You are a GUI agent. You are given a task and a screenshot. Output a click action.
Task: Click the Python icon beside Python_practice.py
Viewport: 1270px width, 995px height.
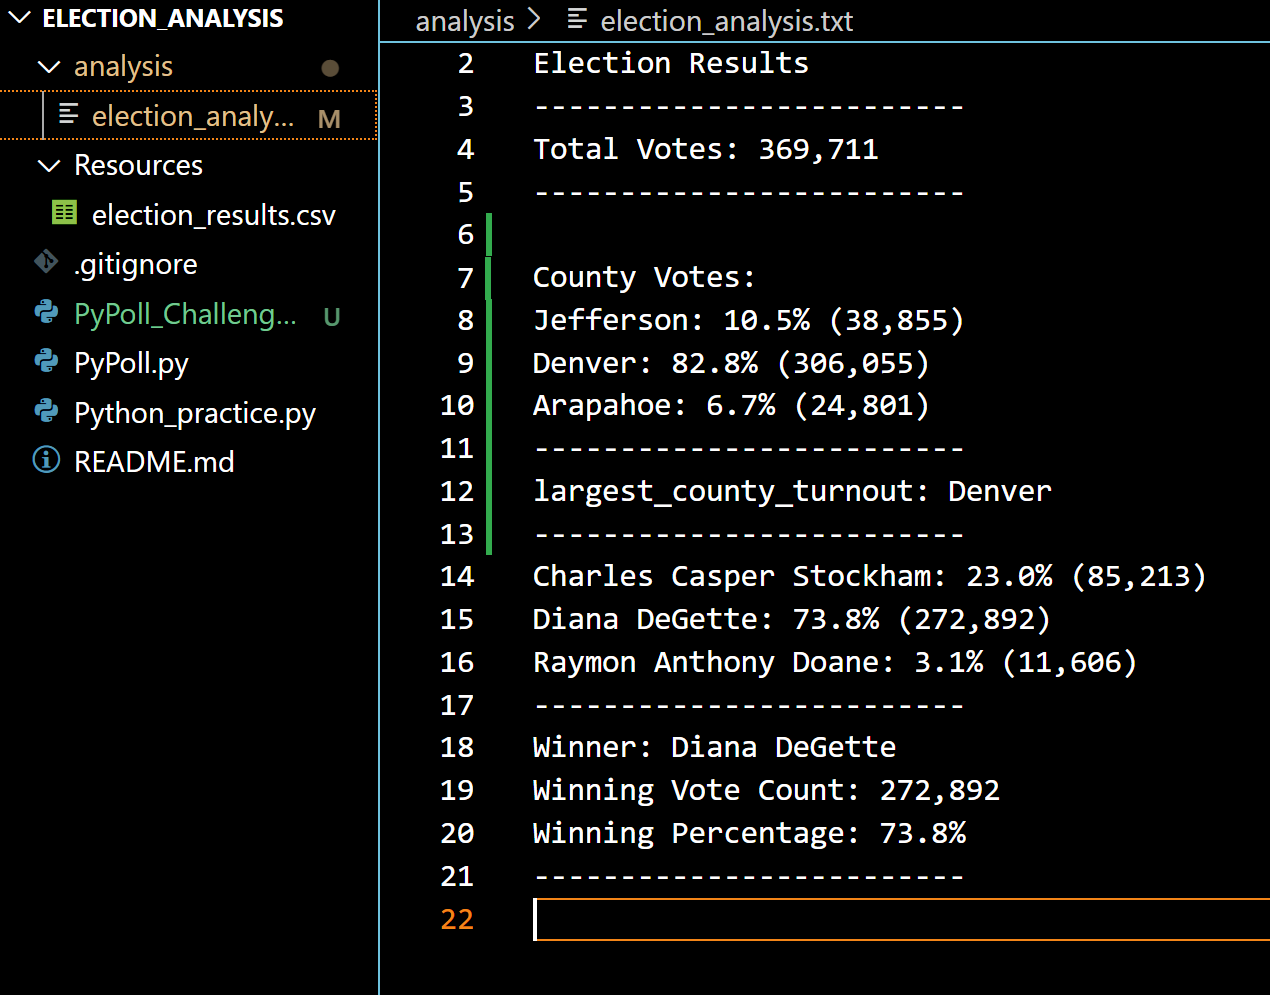(x=46, y=410)
